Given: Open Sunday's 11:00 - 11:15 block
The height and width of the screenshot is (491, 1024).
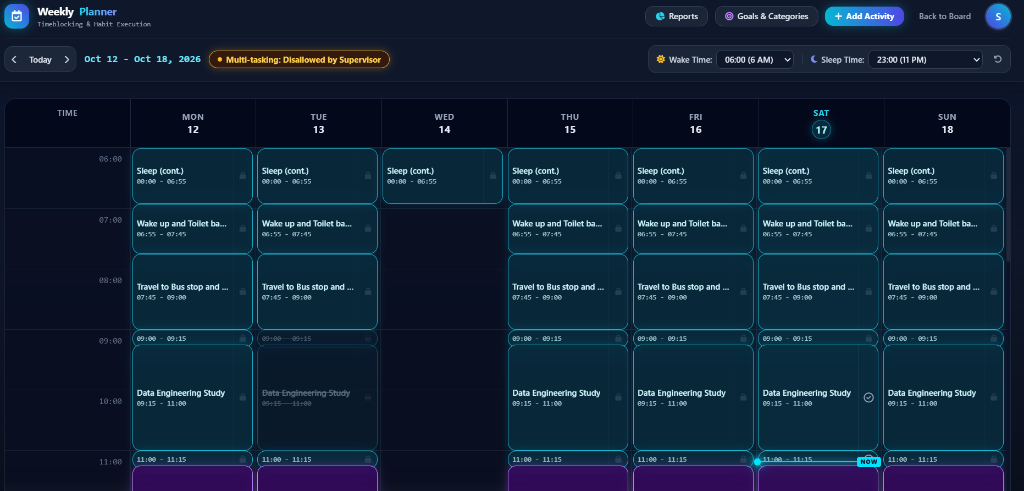Looking at the screenshot, I should point(943,459).
